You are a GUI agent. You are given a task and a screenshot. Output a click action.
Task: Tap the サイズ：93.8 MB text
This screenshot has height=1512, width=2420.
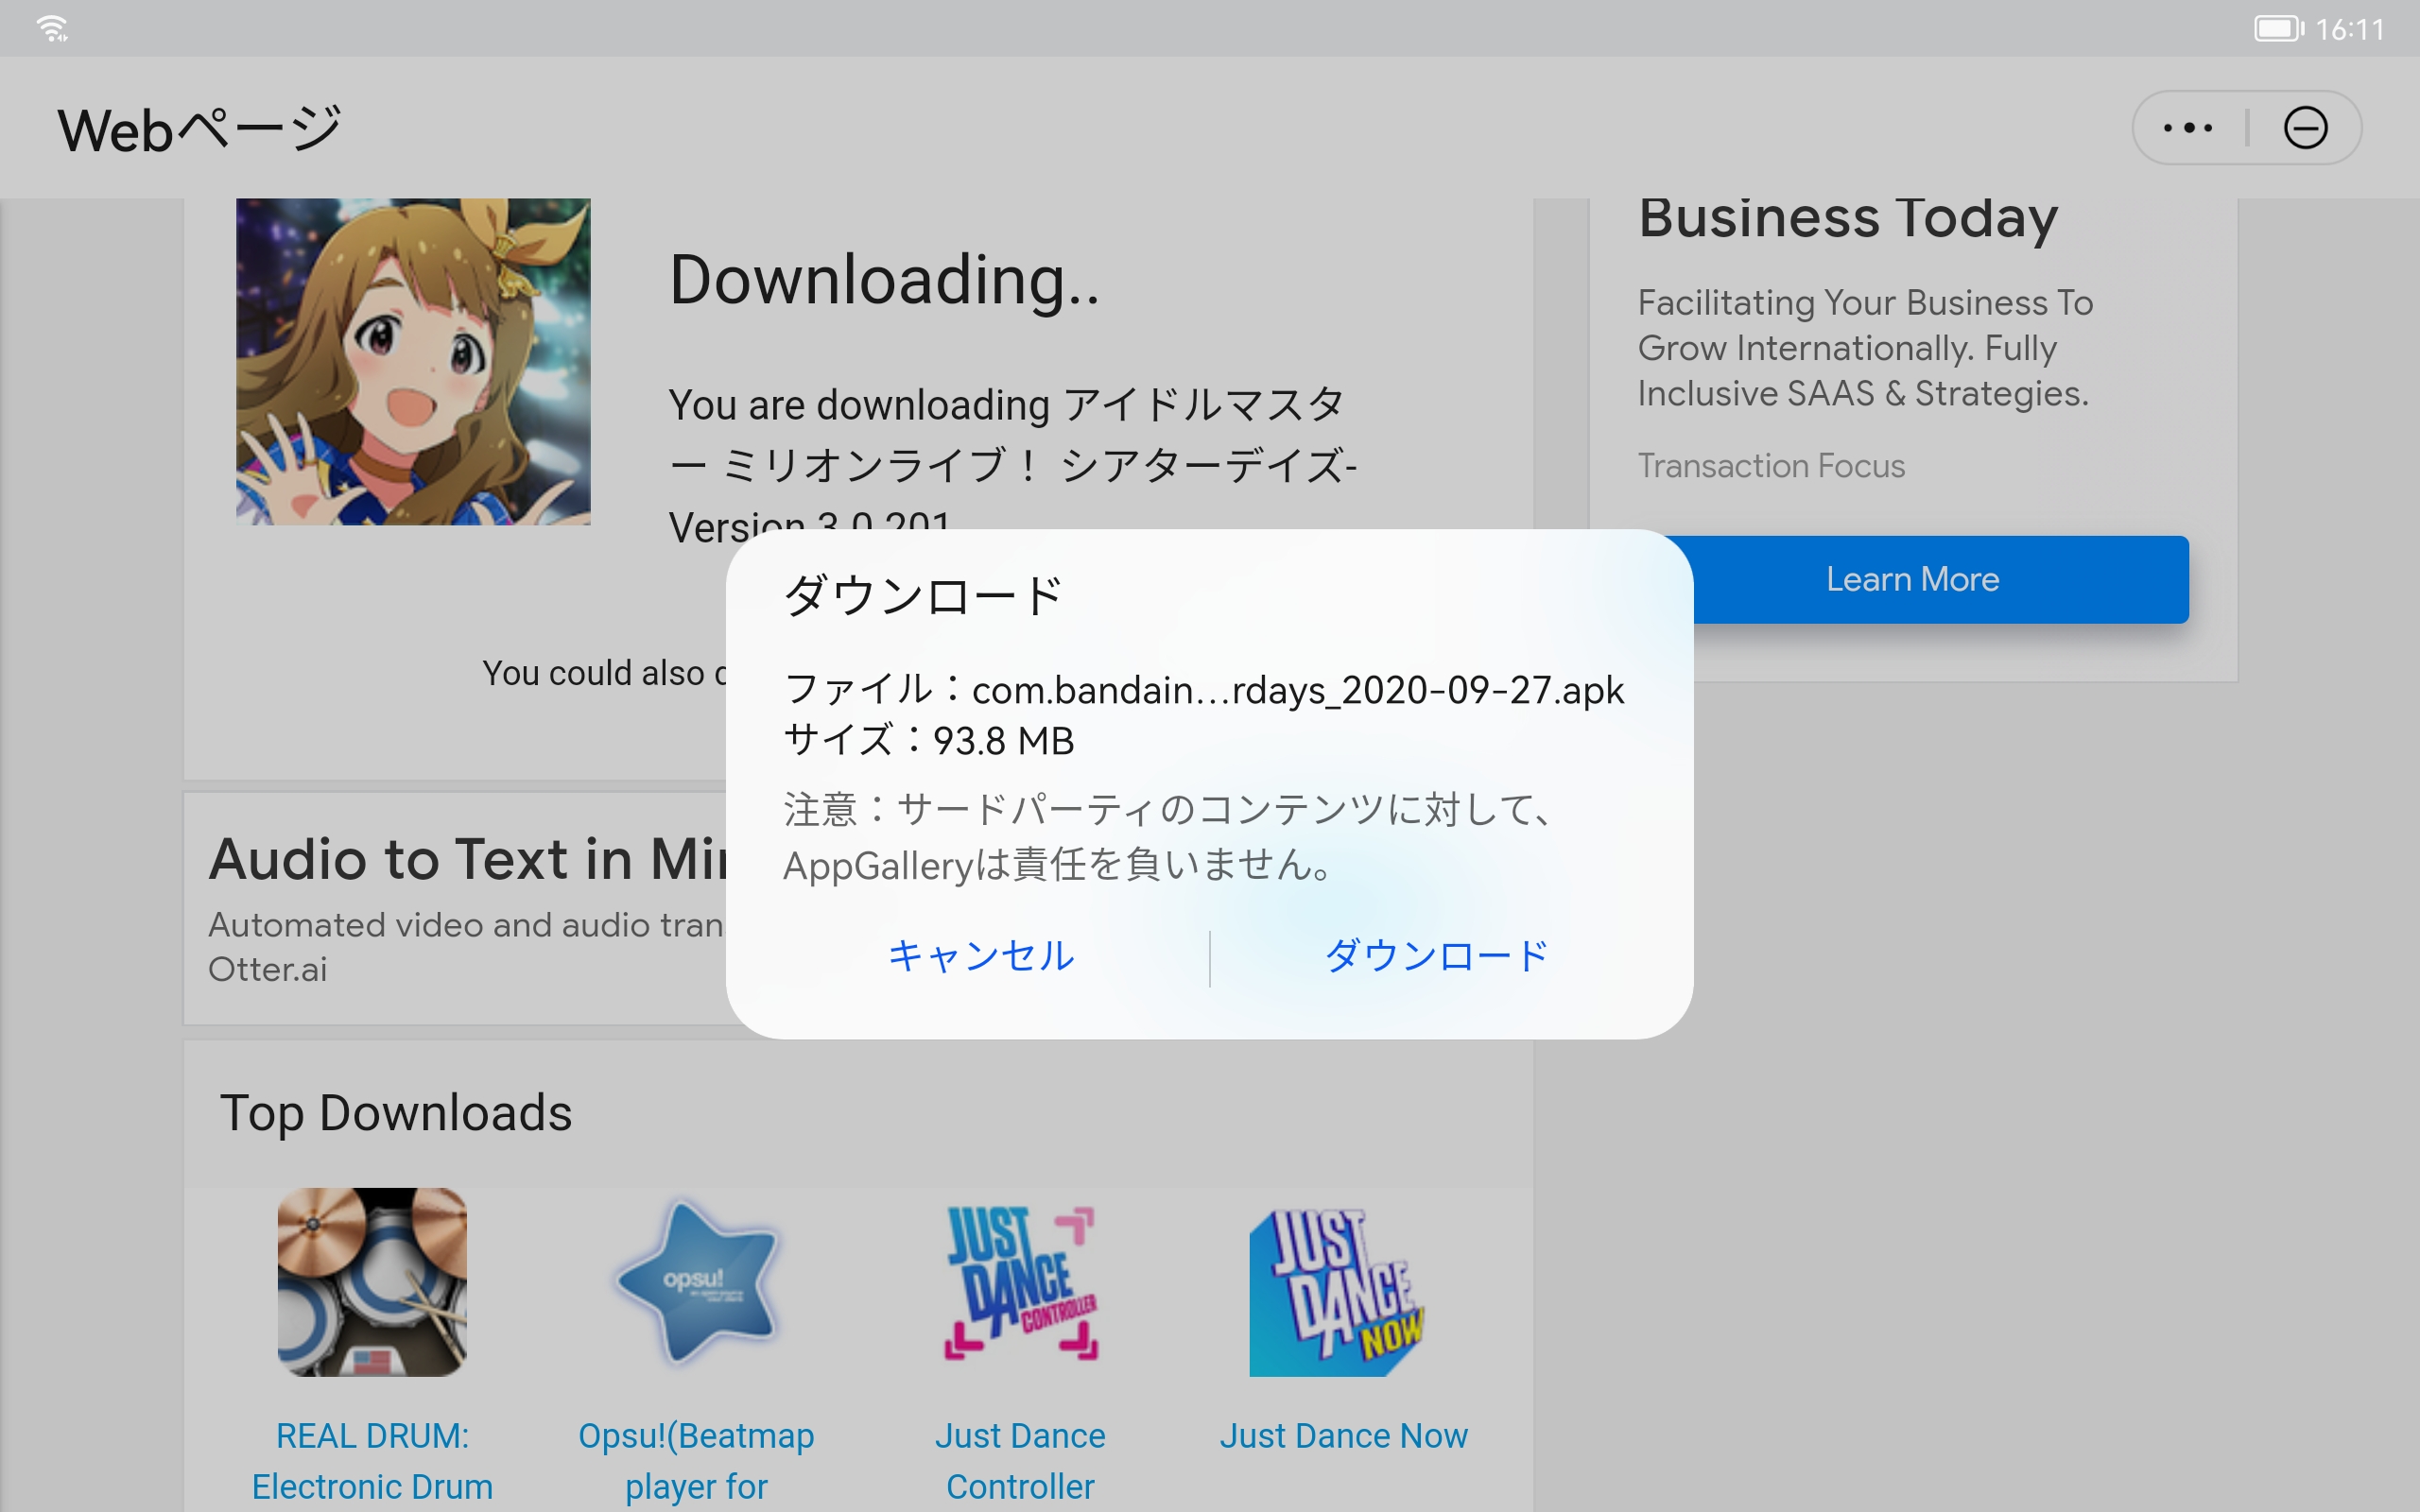[929, 741]
